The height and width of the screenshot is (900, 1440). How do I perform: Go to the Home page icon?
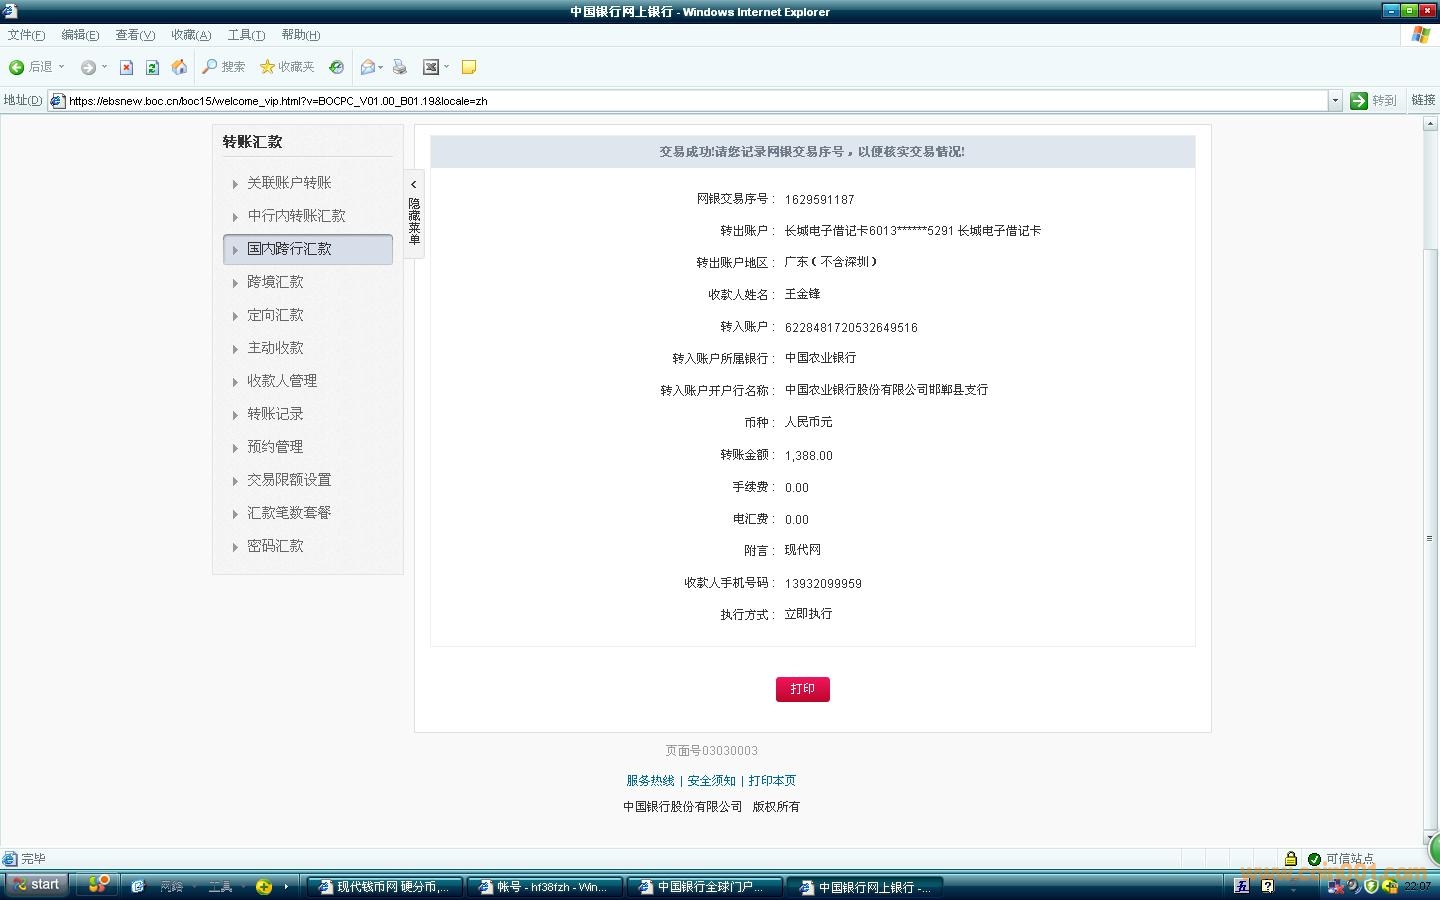[x=179, y=67]
